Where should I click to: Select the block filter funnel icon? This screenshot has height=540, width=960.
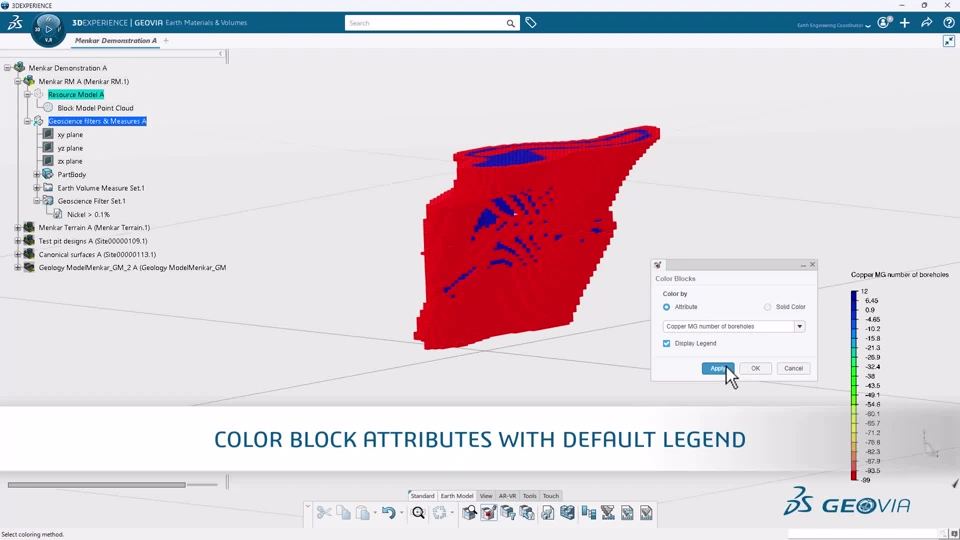(508, 512)
